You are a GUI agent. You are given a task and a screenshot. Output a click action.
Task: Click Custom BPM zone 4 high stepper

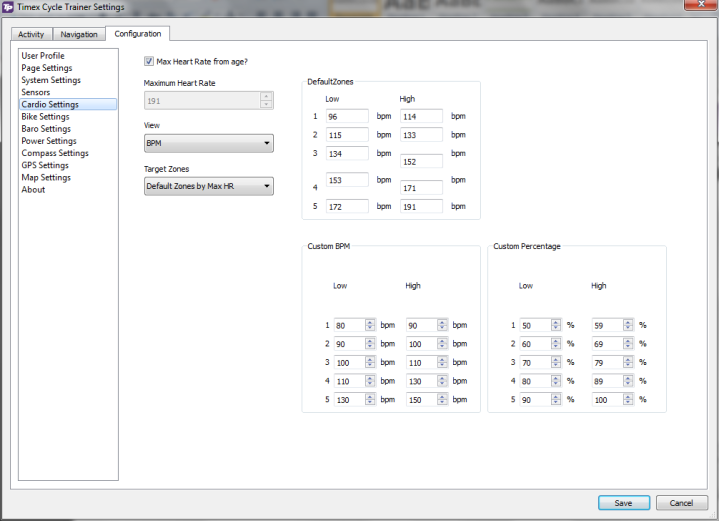point(442,381)
